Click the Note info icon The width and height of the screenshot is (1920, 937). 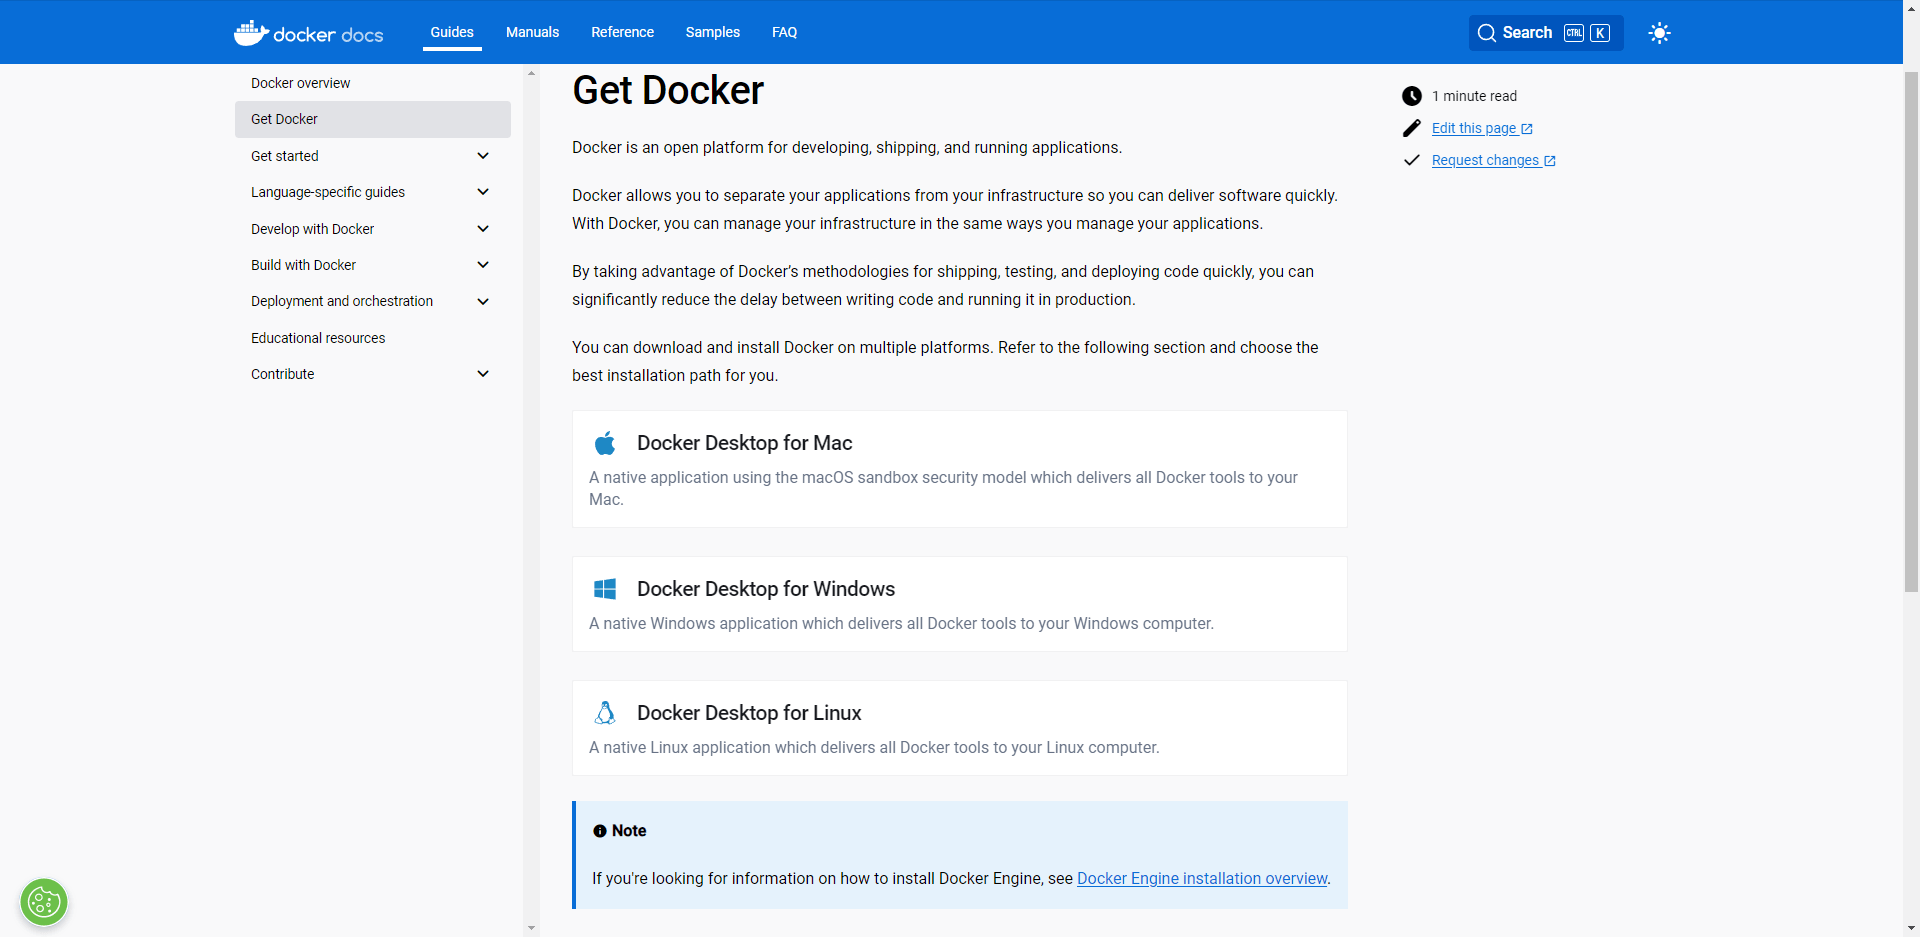tap(600, 831)
